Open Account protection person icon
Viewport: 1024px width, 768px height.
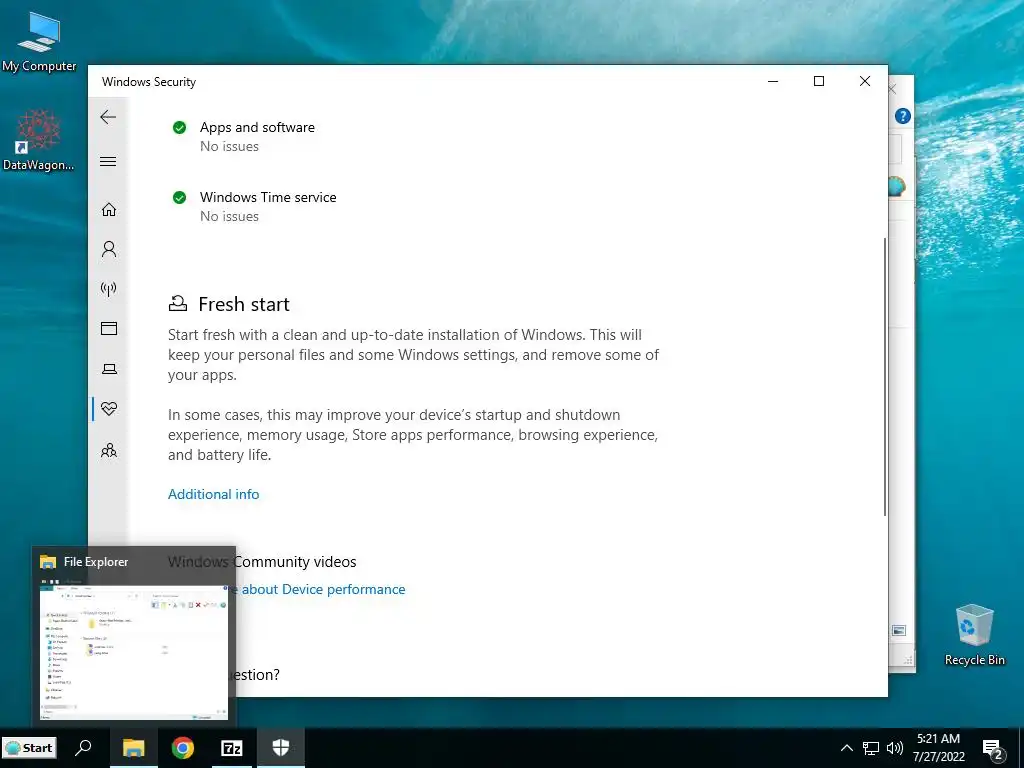point(109,249)
